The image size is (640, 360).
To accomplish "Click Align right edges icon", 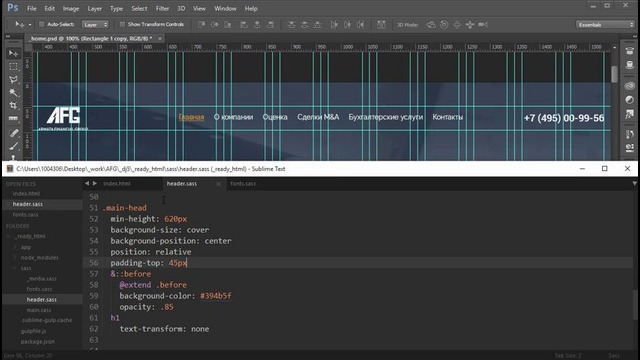I will click(270, 24).
